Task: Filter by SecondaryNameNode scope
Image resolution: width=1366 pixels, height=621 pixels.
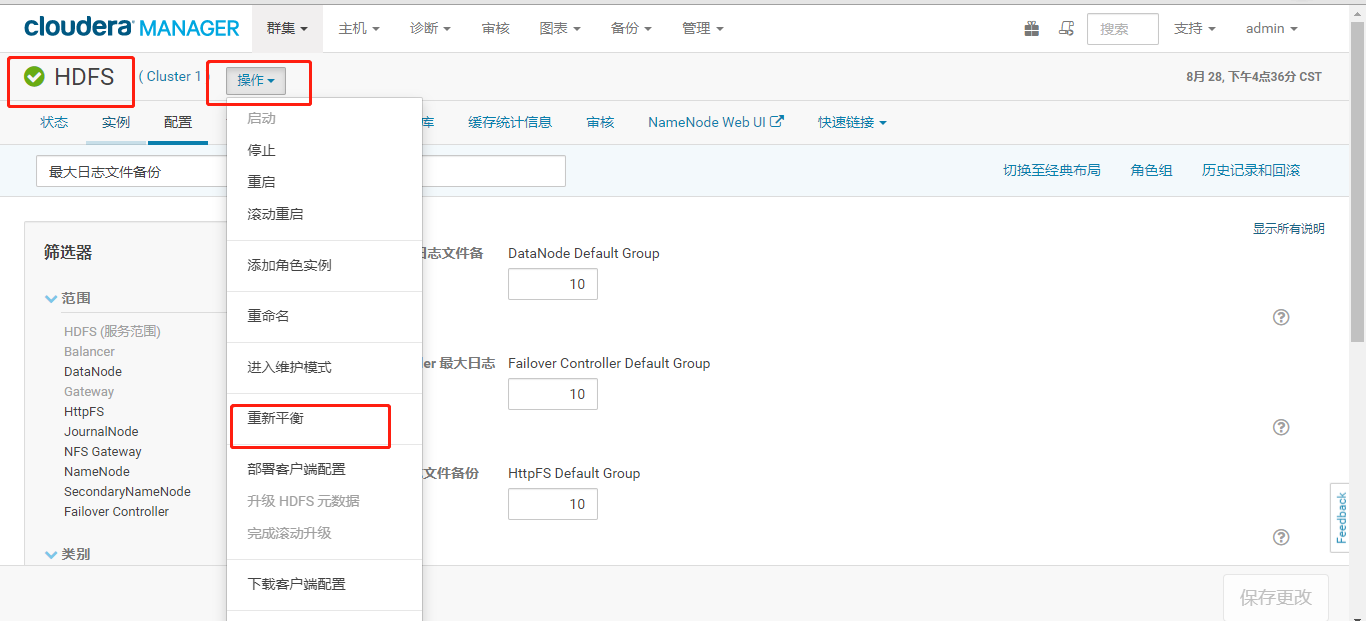Action: (x=127, y=491)
